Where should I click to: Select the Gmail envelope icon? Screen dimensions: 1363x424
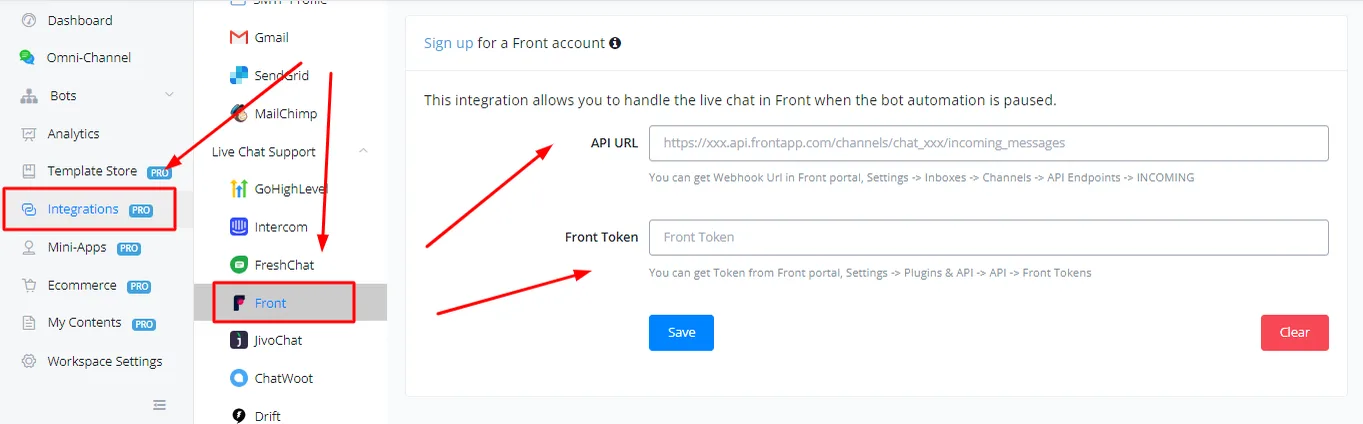click(238, 37)
